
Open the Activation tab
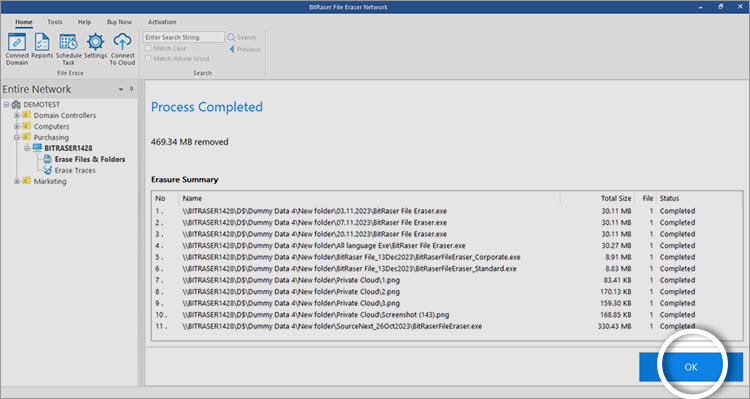click(x=162, y=22)
